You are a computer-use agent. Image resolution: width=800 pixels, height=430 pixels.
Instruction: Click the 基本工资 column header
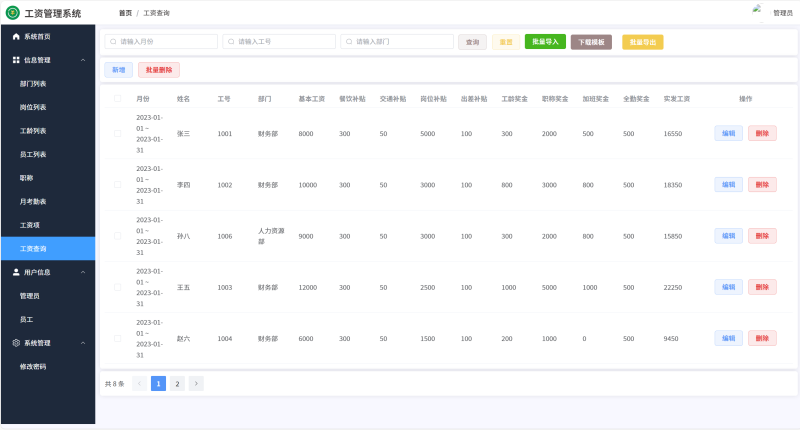tap(312, 99)
